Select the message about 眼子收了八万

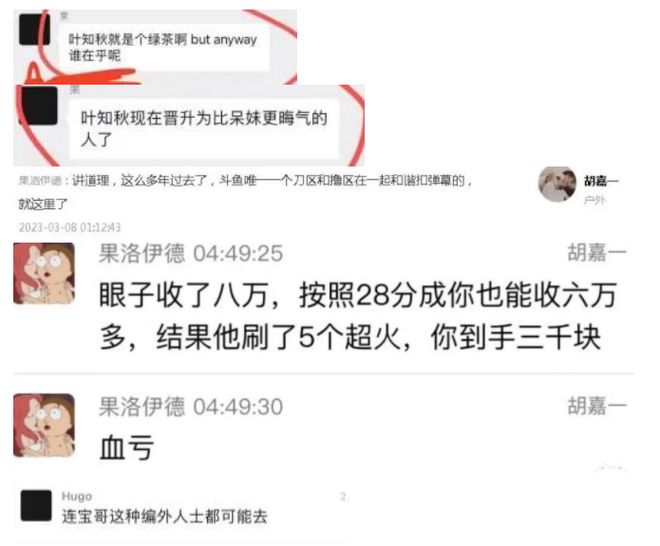[358, 316]
